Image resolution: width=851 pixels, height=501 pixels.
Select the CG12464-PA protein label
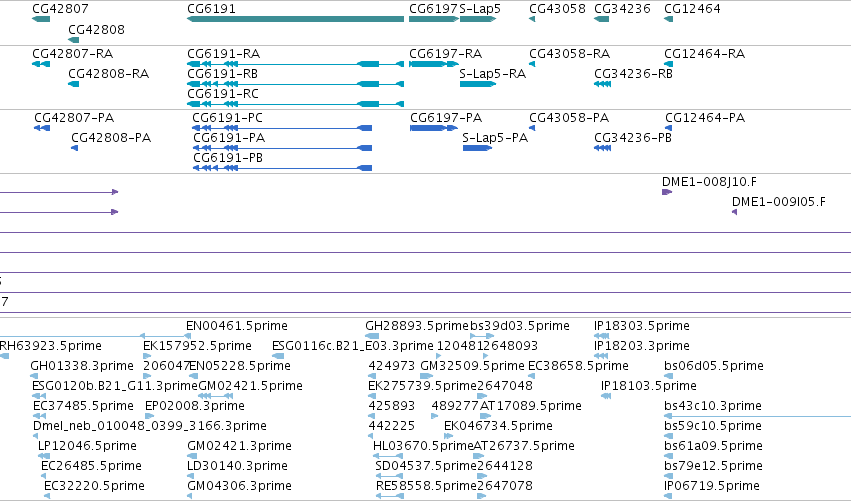coord(705,118)
